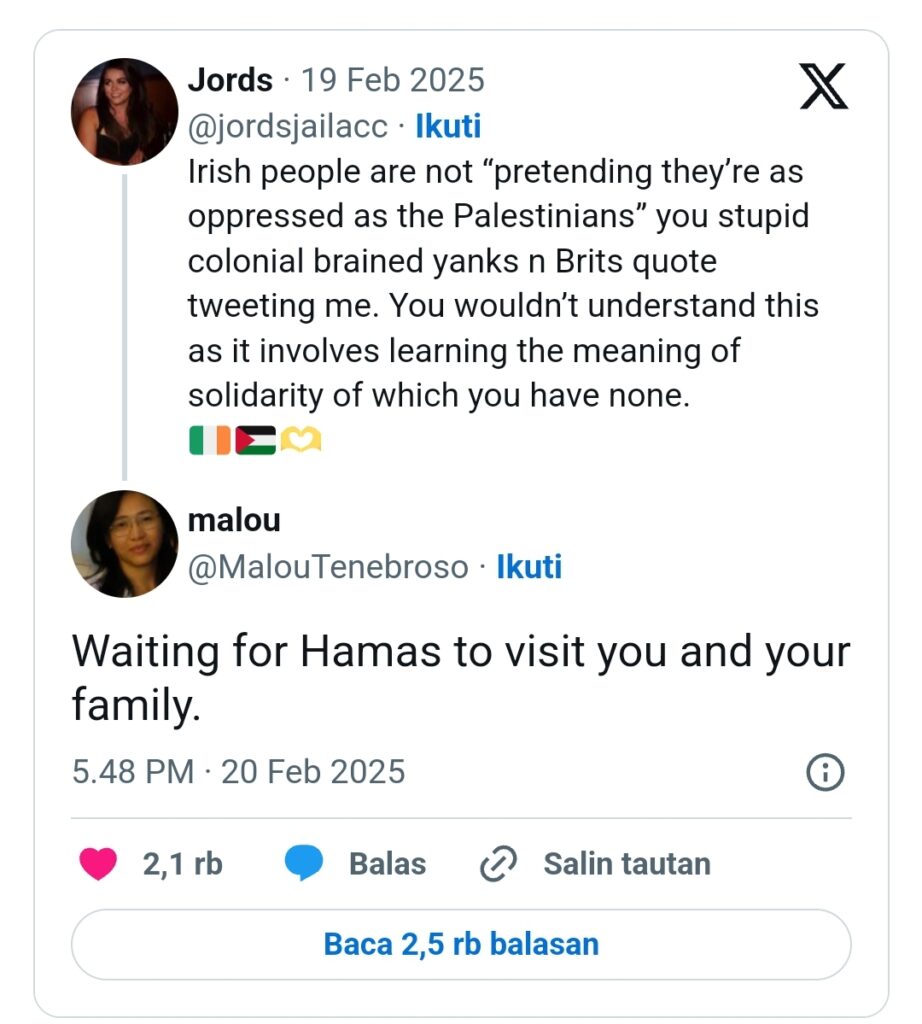Follow Jords via Ikuti link
The image size is (922, 1024).
click(449, 127)
